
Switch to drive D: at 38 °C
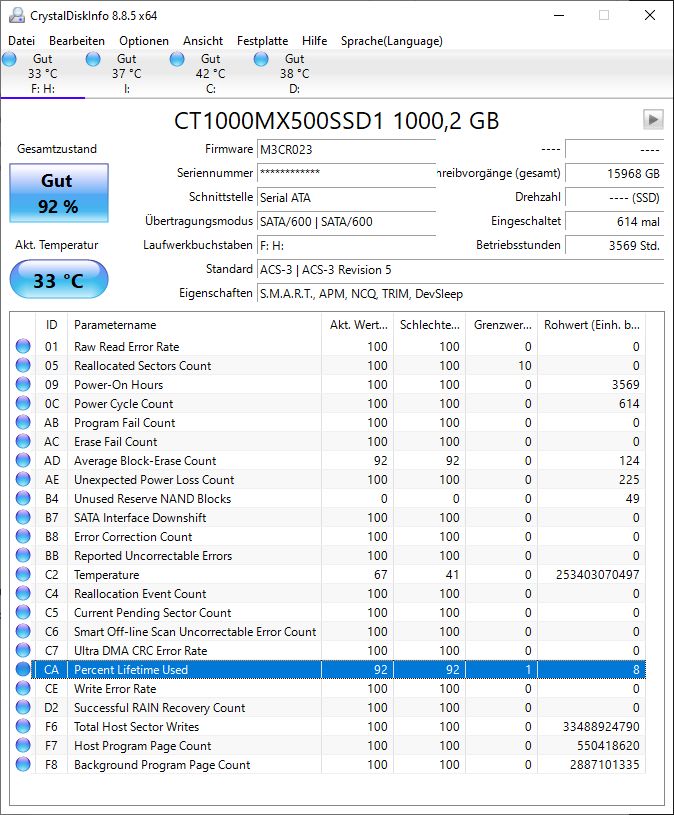point(294,73)
